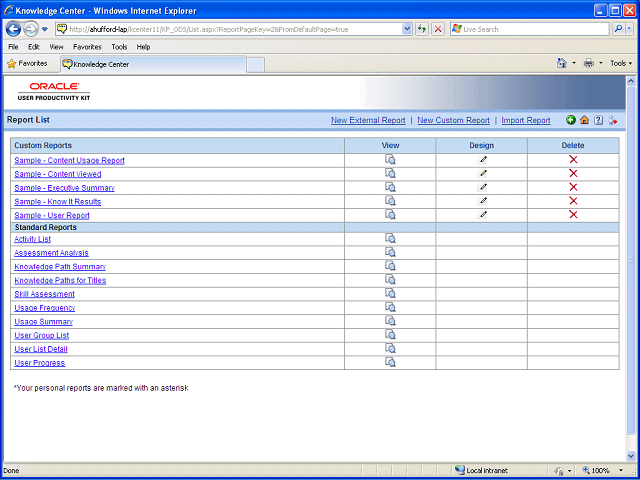Go to home via orange house icon
This screenshot has height=480, width=640.
(x=584, y=120)
